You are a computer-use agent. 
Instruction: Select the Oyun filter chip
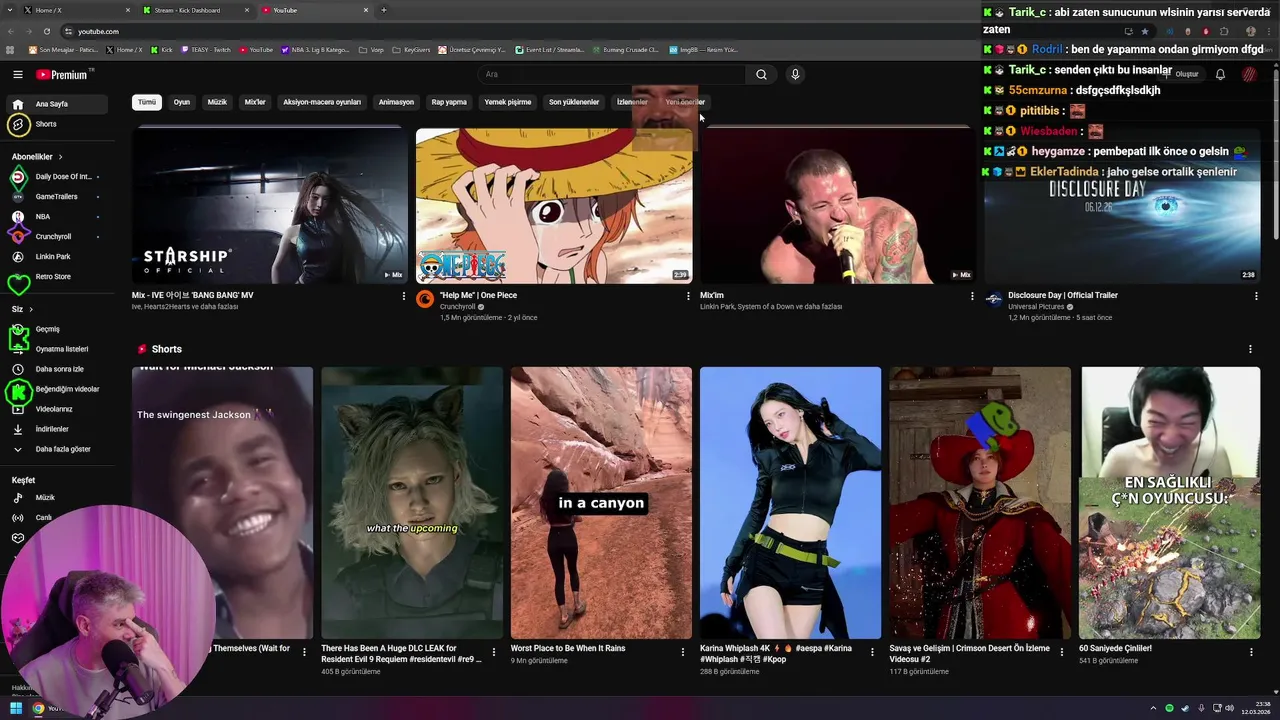point(181,102)
